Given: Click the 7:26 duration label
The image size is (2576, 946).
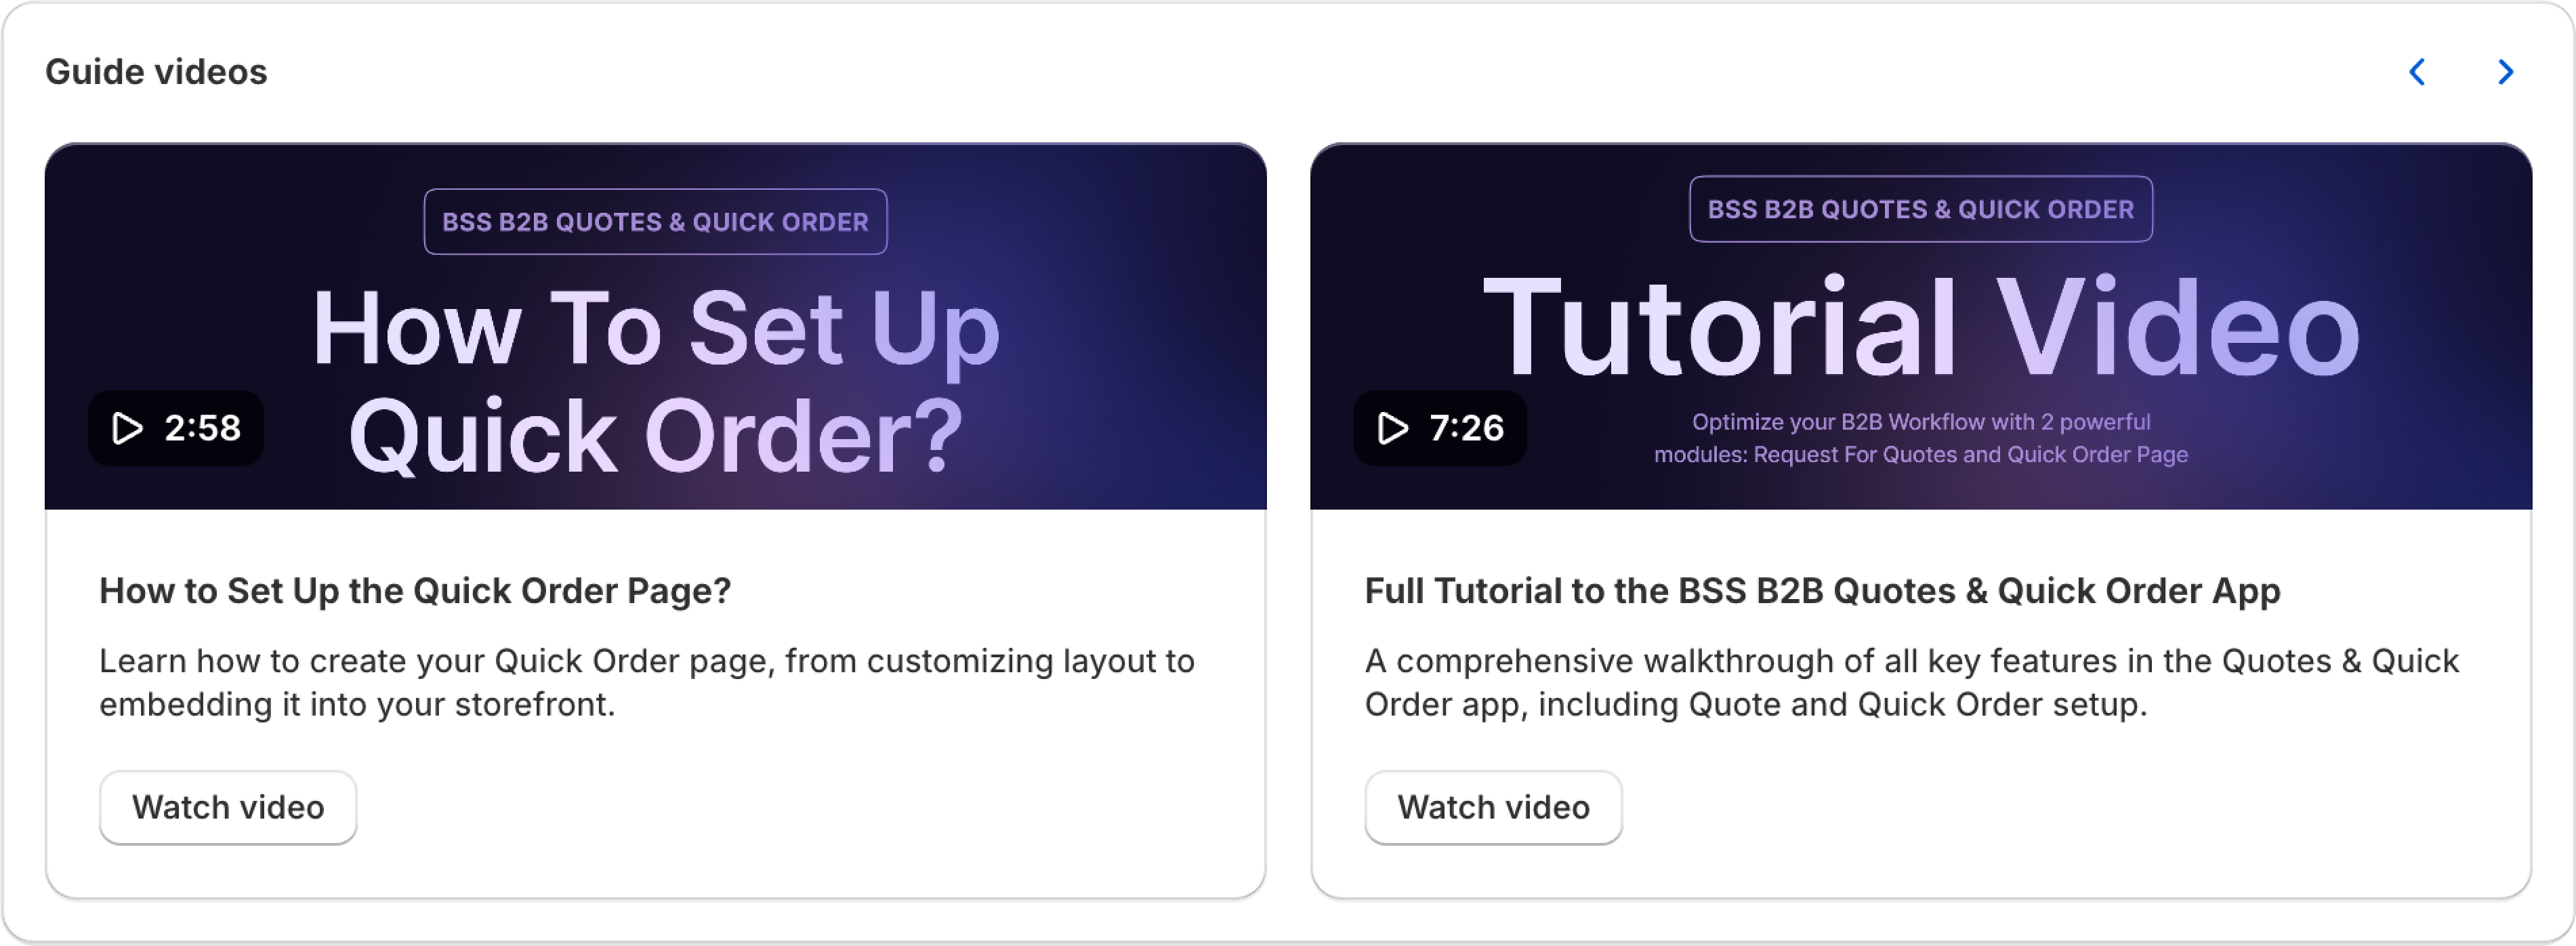Looking at the screenshot, I should (x=1467, y=428).
